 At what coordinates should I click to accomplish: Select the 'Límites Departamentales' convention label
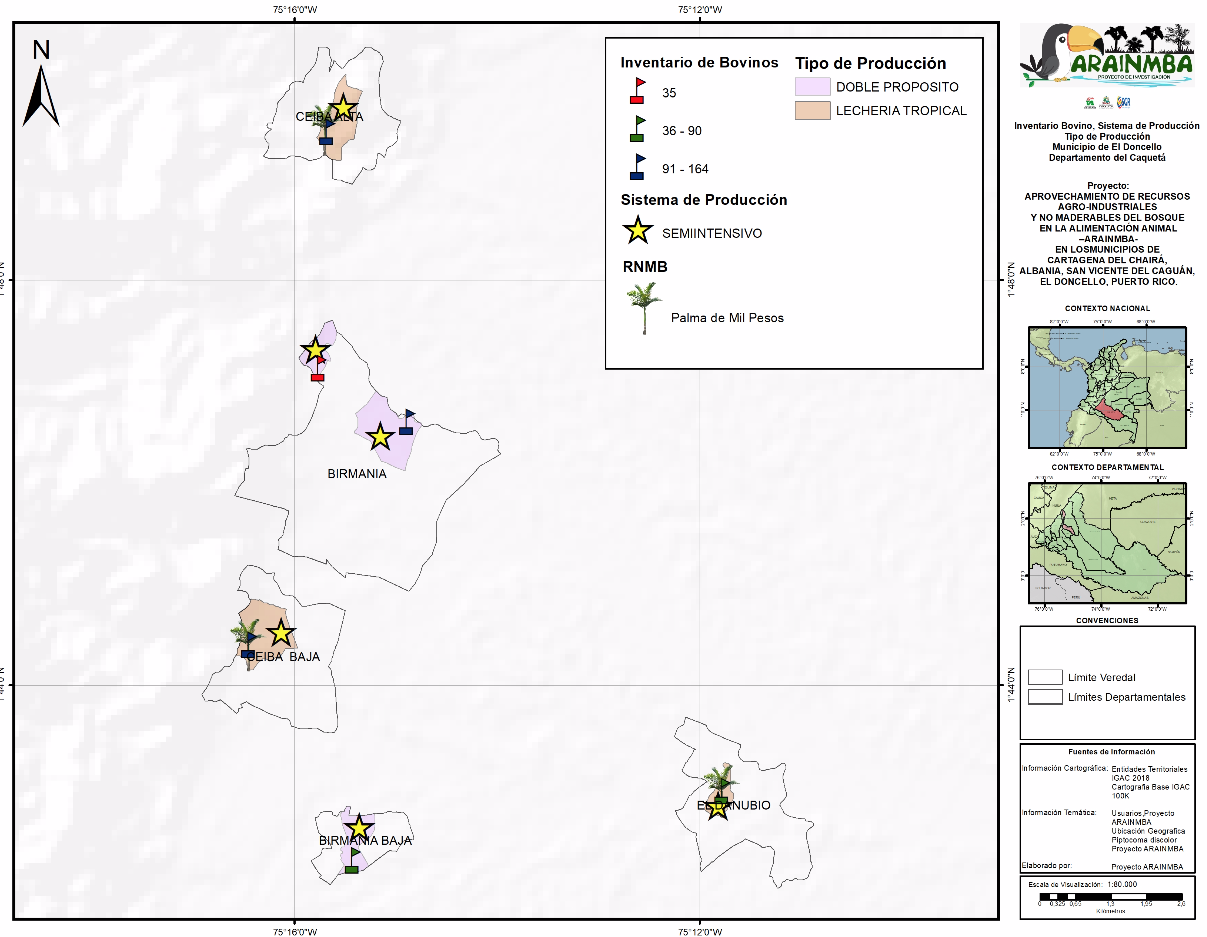[1127, 697]
